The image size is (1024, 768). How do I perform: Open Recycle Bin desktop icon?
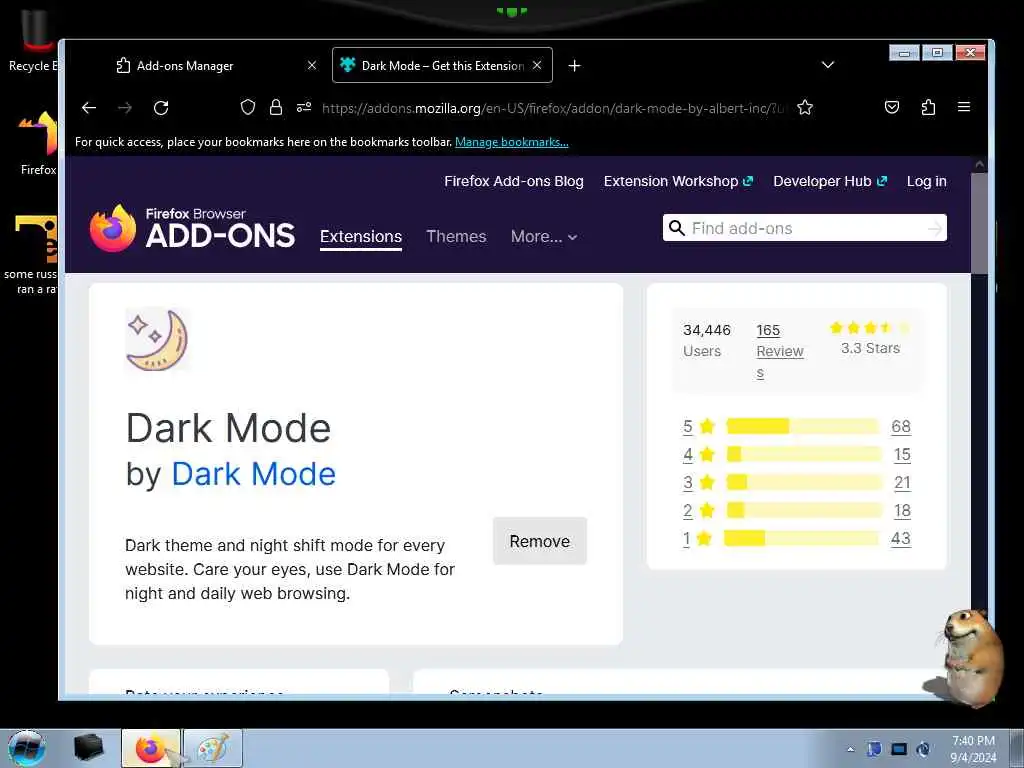[31, 39]
